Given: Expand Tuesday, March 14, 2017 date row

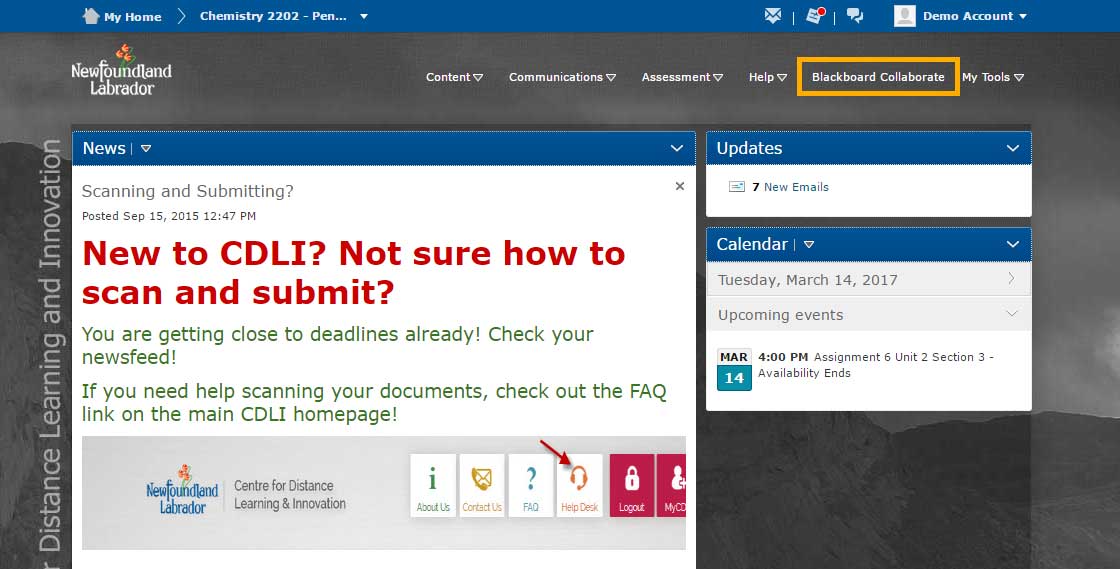Looking at the screenshot, I should coord(869,279).
